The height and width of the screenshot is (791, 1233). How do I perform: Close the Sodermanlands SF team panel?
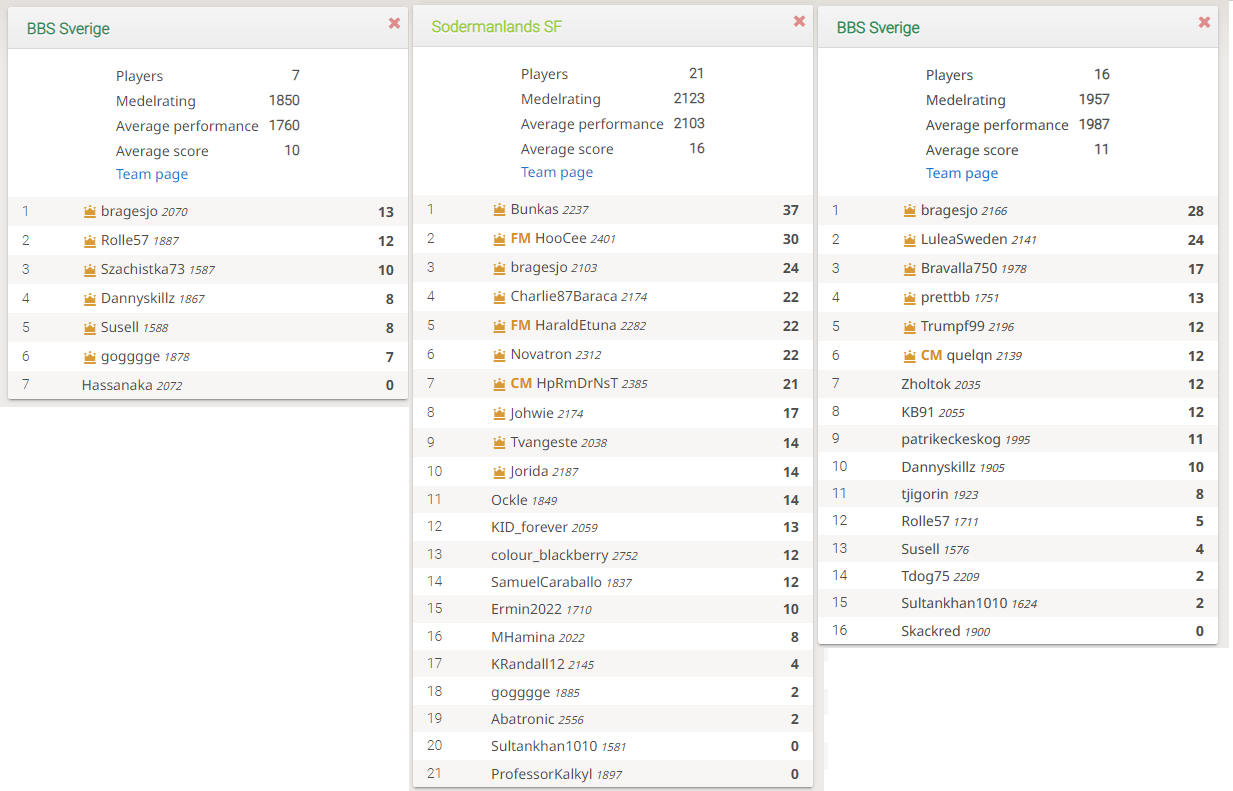coord(799,21)
